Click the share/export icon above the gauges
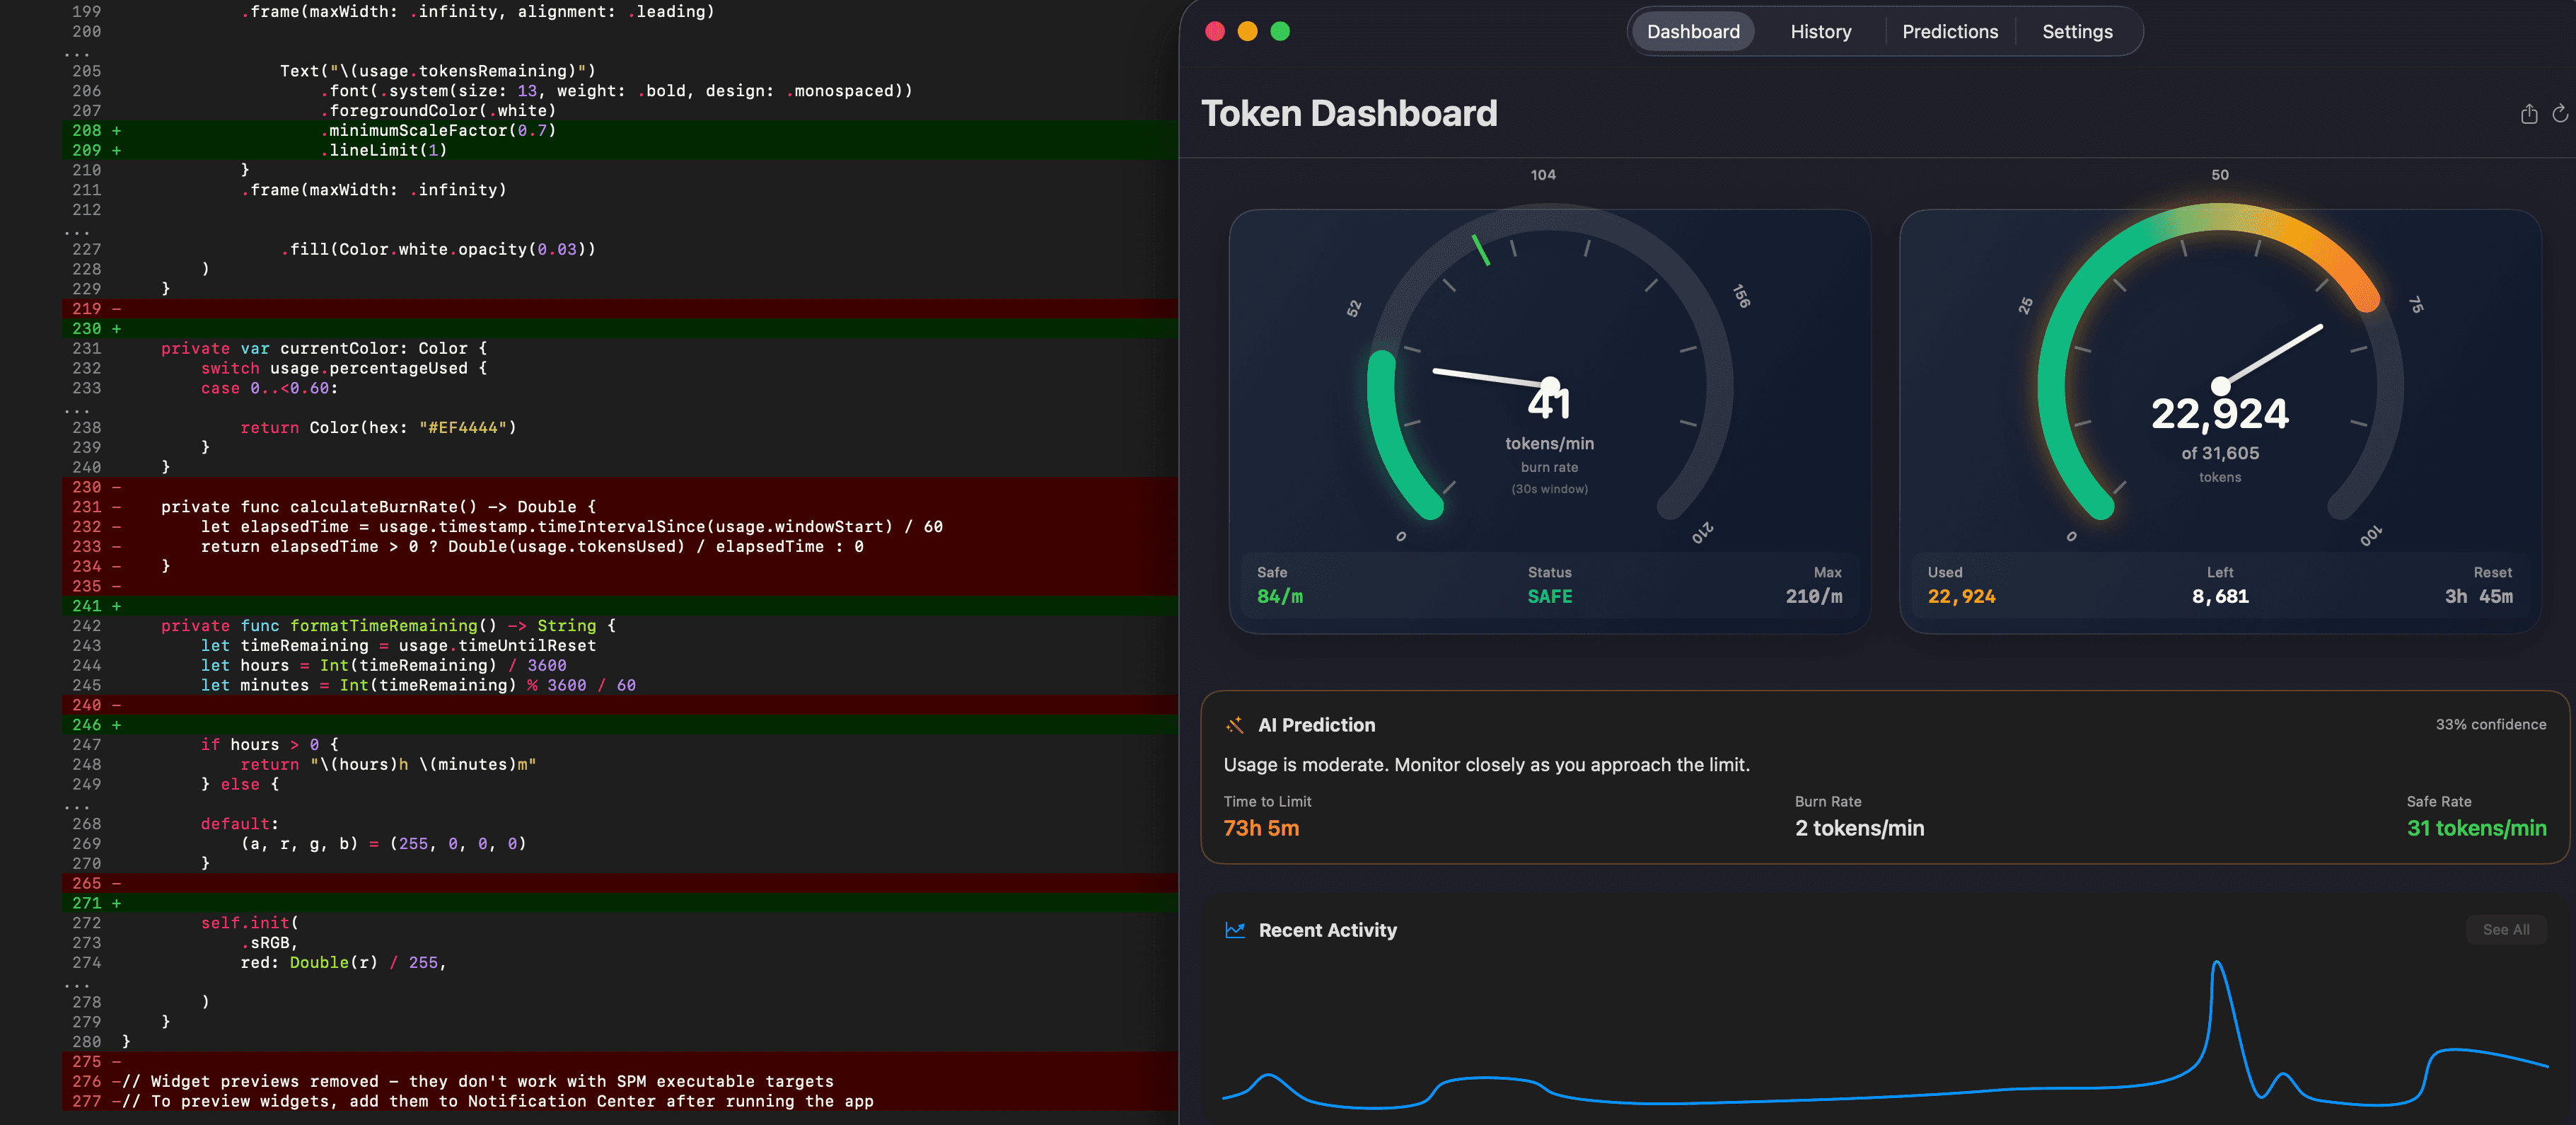The height and width of the screenshot is (1125, 2576). pyautogui.click(x=2529, y=114)
